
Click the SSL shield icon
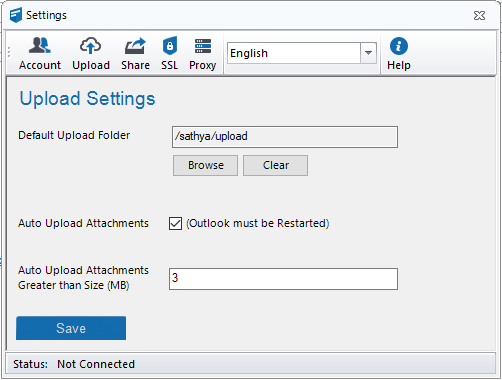[170, 46]
